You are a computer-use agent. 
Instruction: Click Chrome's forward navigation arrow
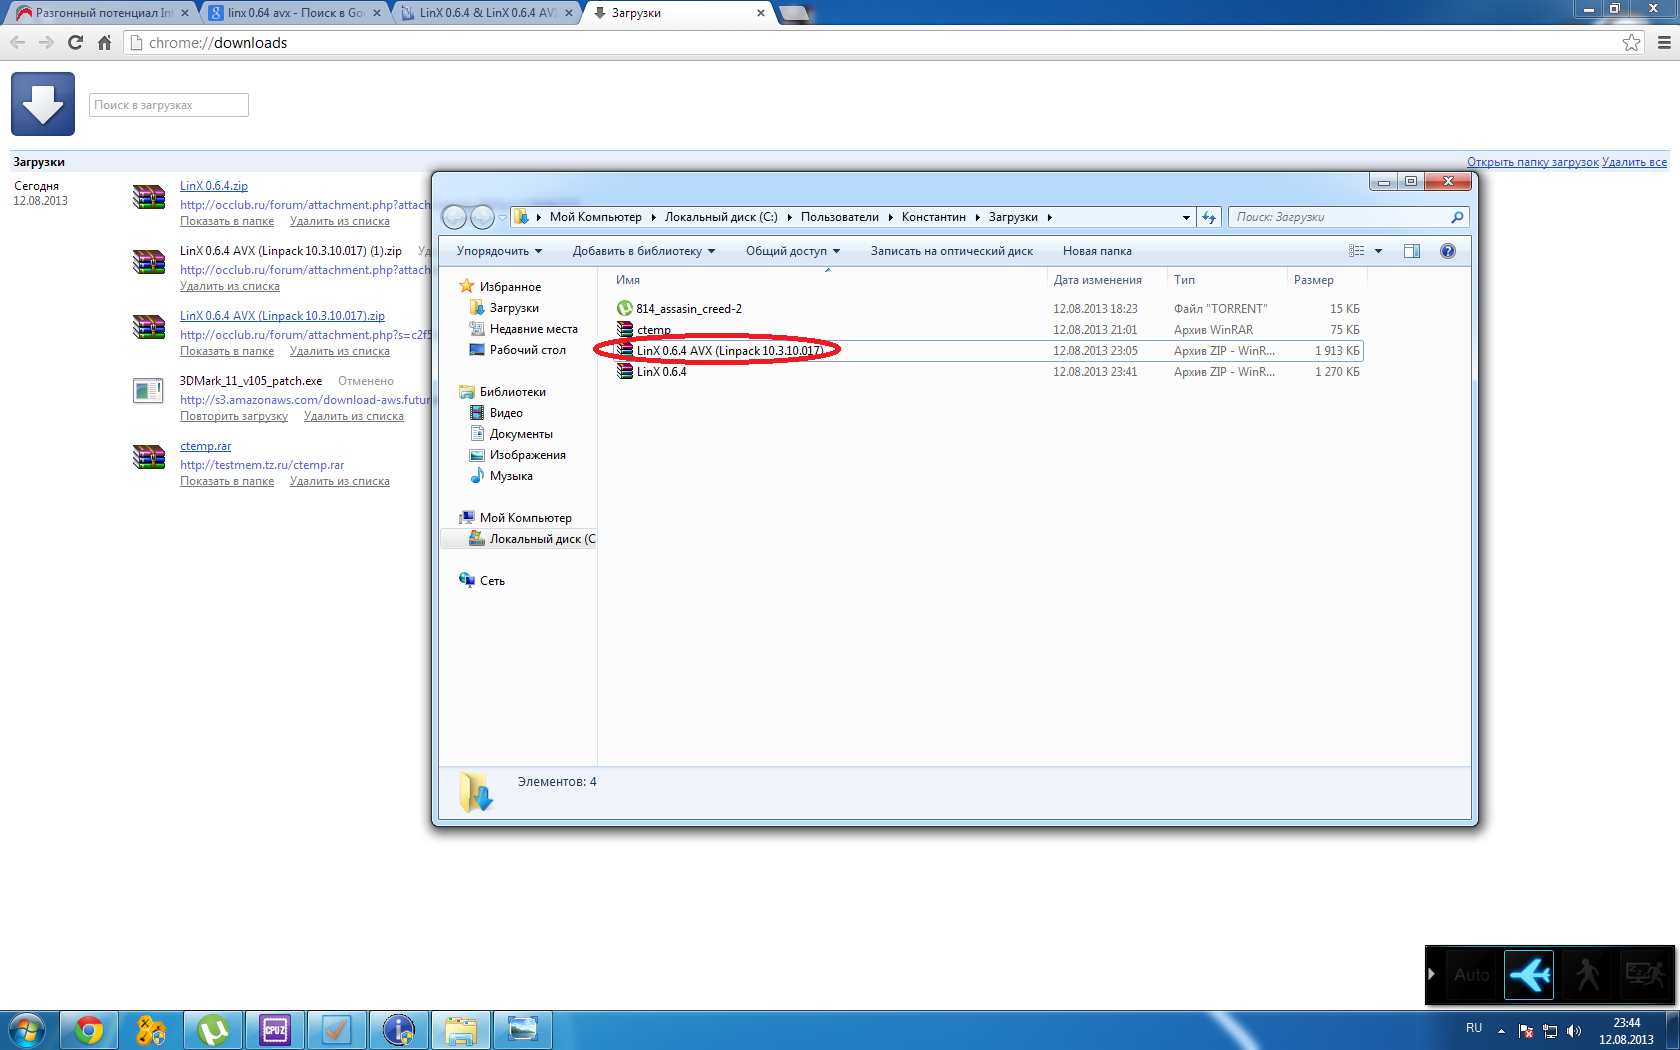46,42
